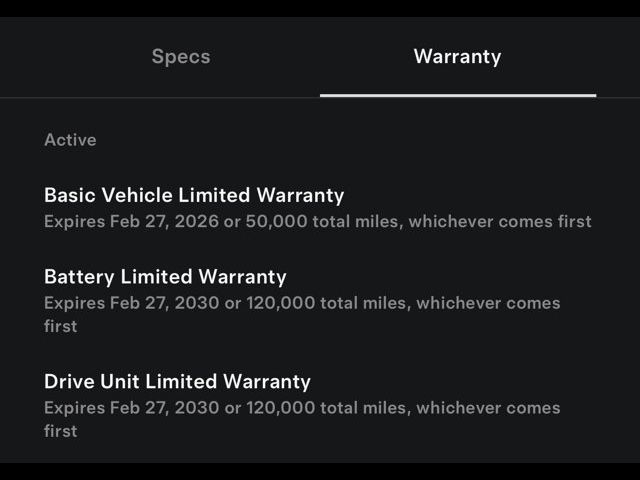Viewport: 640px width, 480px height.
Task: Open Battery Limited Warranty entry
Action: tap(165, 277)
